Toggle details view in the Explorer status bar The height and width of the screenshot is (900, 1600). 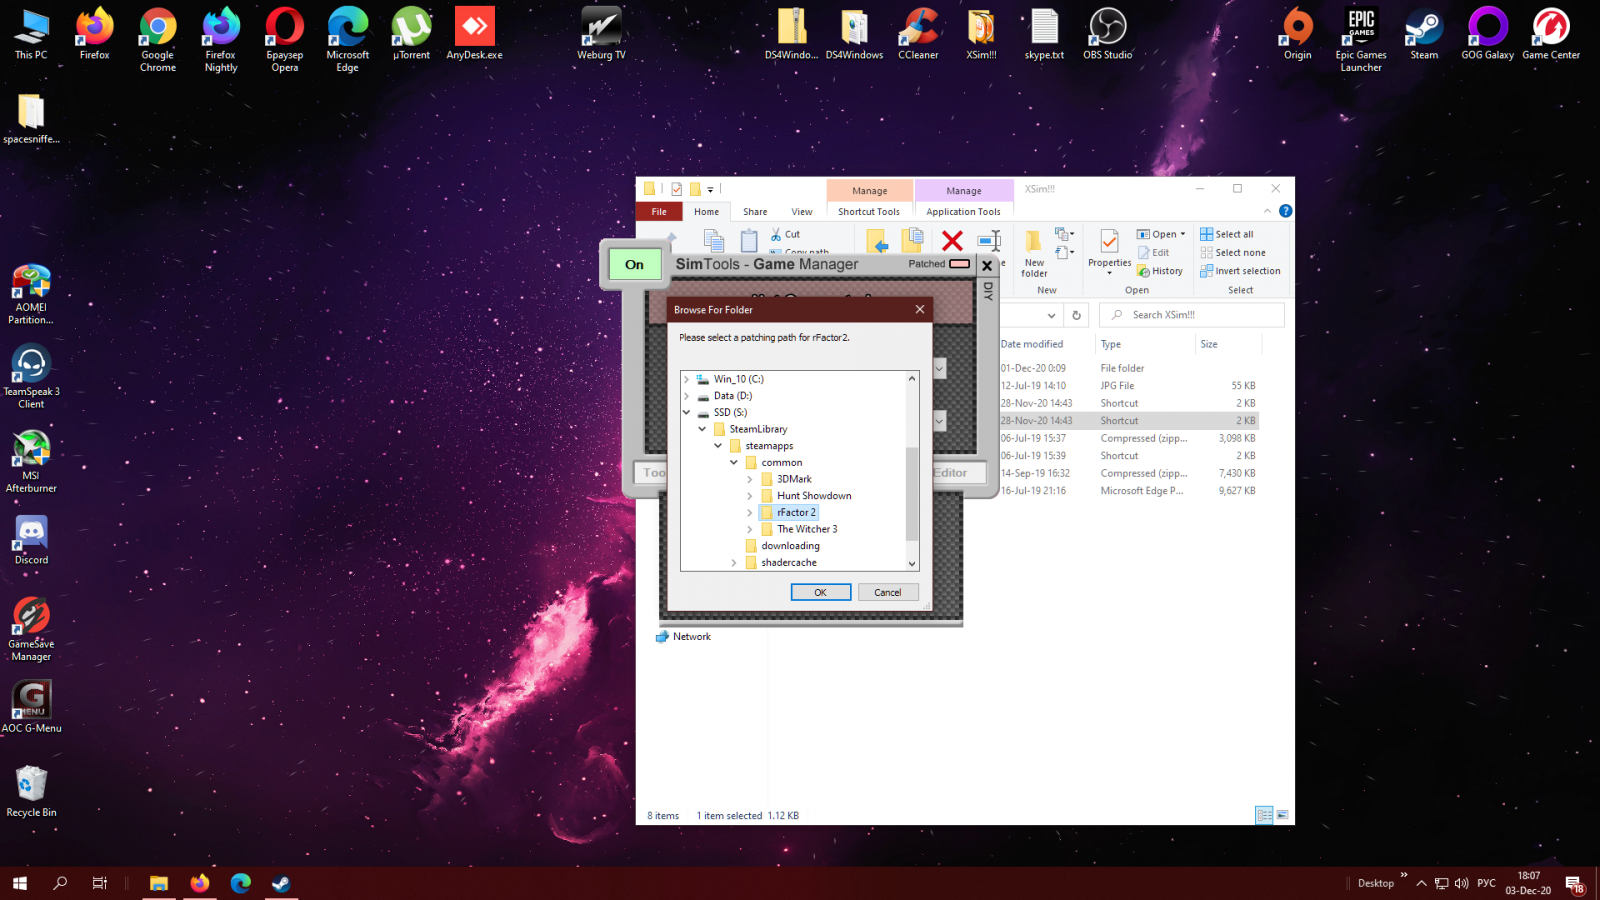pos(1264,815)
